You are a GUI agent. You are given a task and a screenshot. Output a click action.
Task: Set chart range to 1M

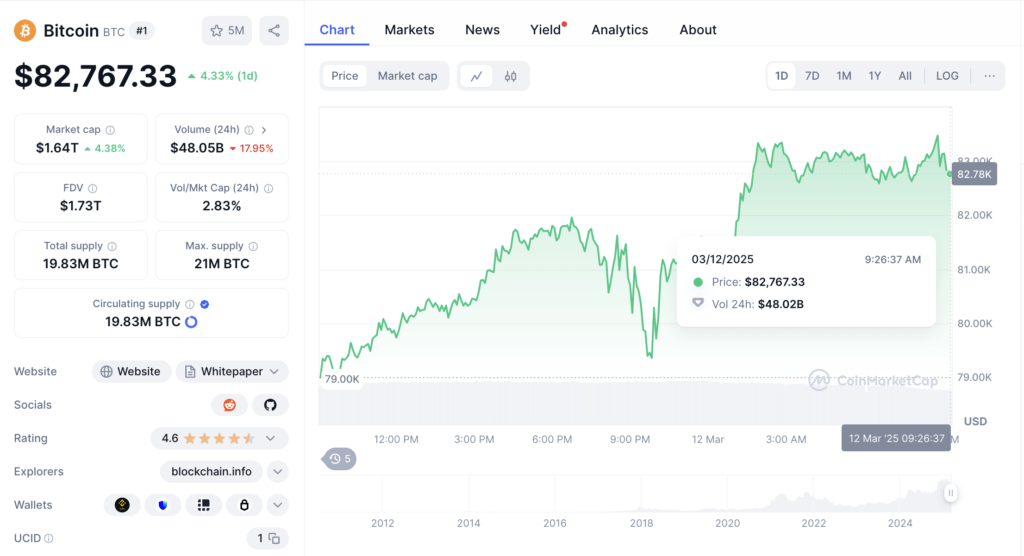[x=844, y=76]
